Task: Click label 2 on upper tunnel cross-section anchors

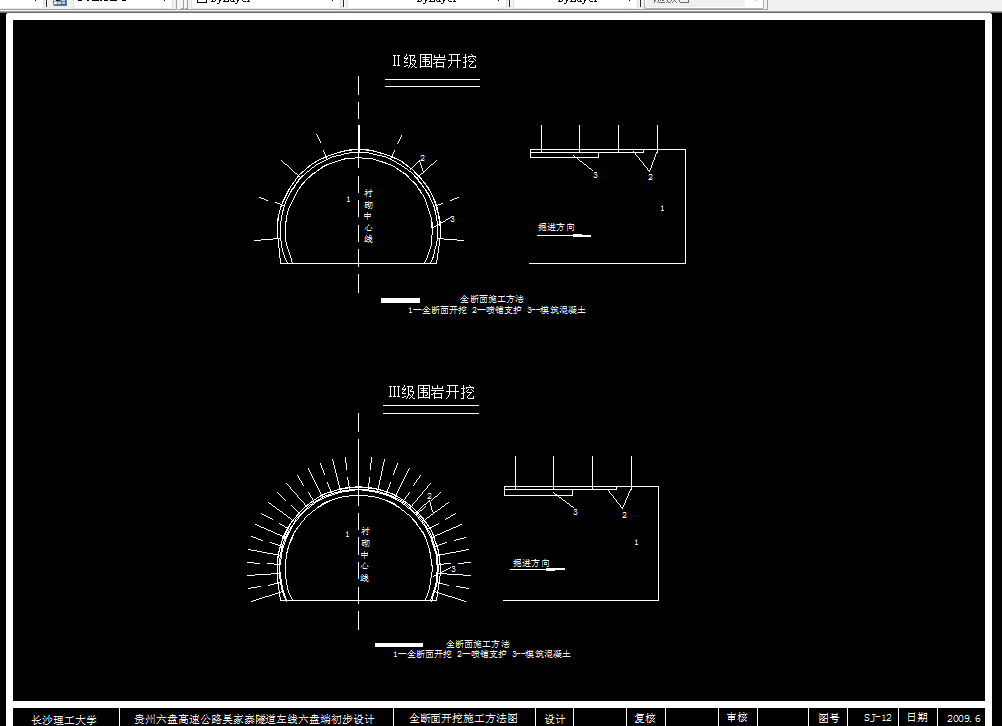Action: click(x=422, y=158)
